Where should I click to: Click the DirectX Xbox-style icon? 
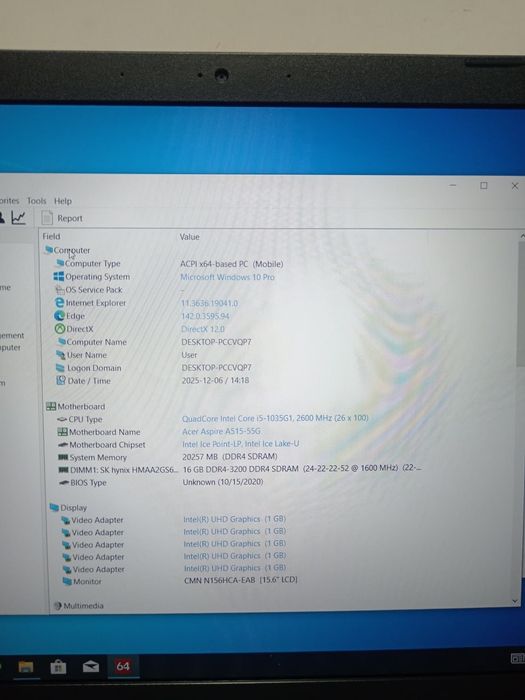[x=60, y=329]
